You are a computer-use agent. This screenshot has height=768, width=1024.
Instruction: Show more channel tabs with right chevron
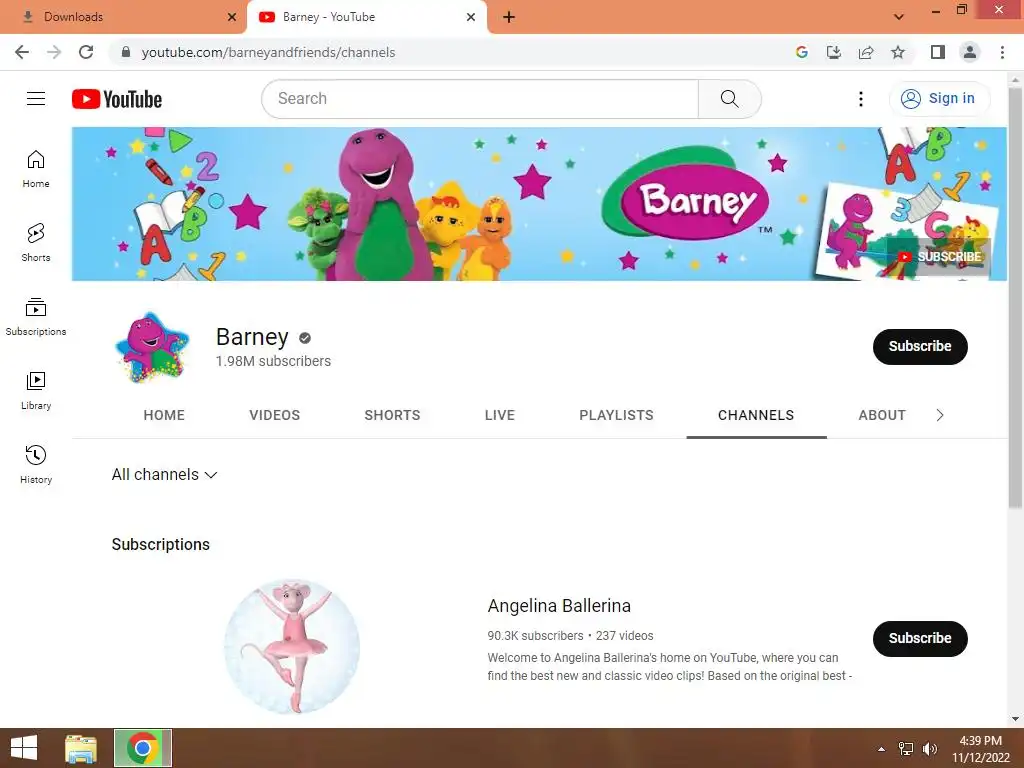940,415
